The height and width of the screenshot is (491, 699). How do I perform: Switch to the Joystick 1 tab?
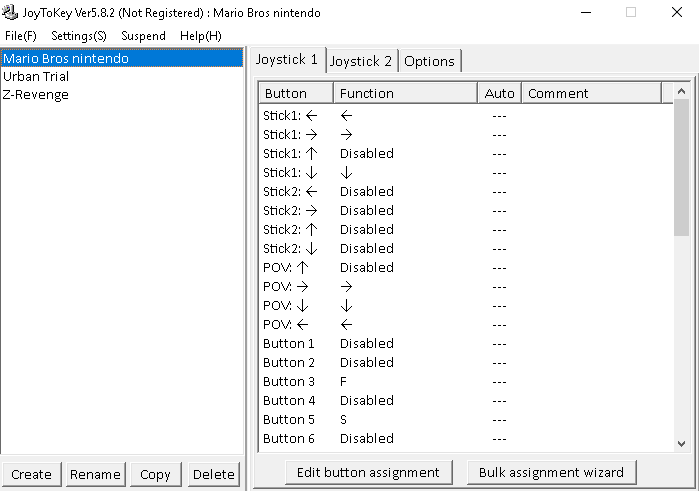pos(287,59)
